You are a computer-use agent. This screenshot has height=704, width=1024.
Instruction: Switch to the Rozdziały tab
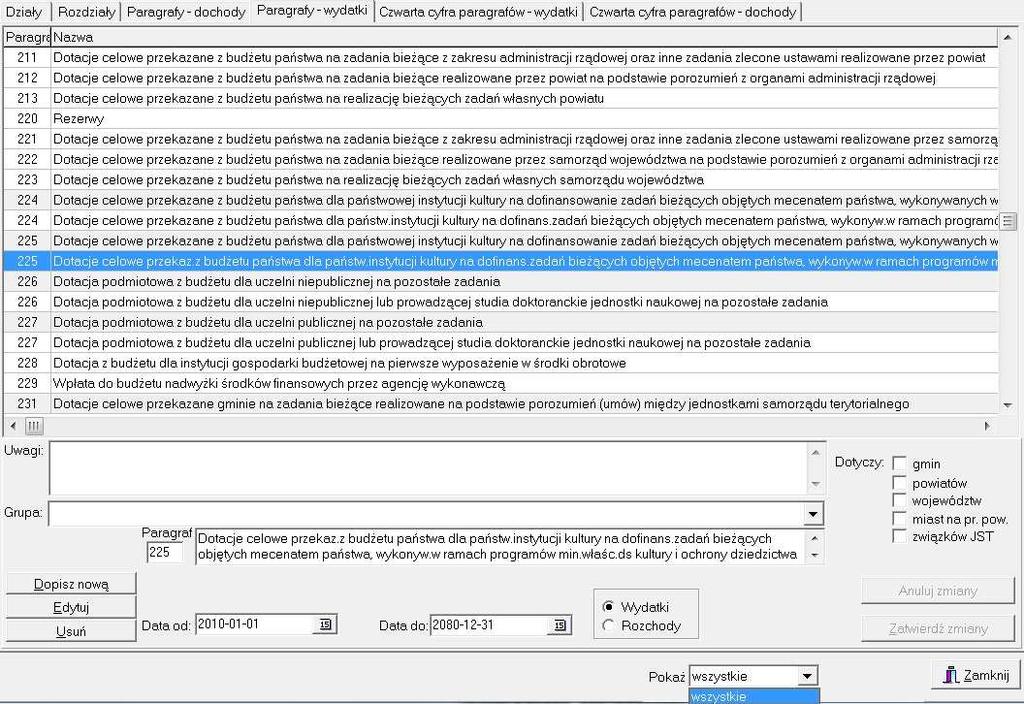[x=86, y=12]
